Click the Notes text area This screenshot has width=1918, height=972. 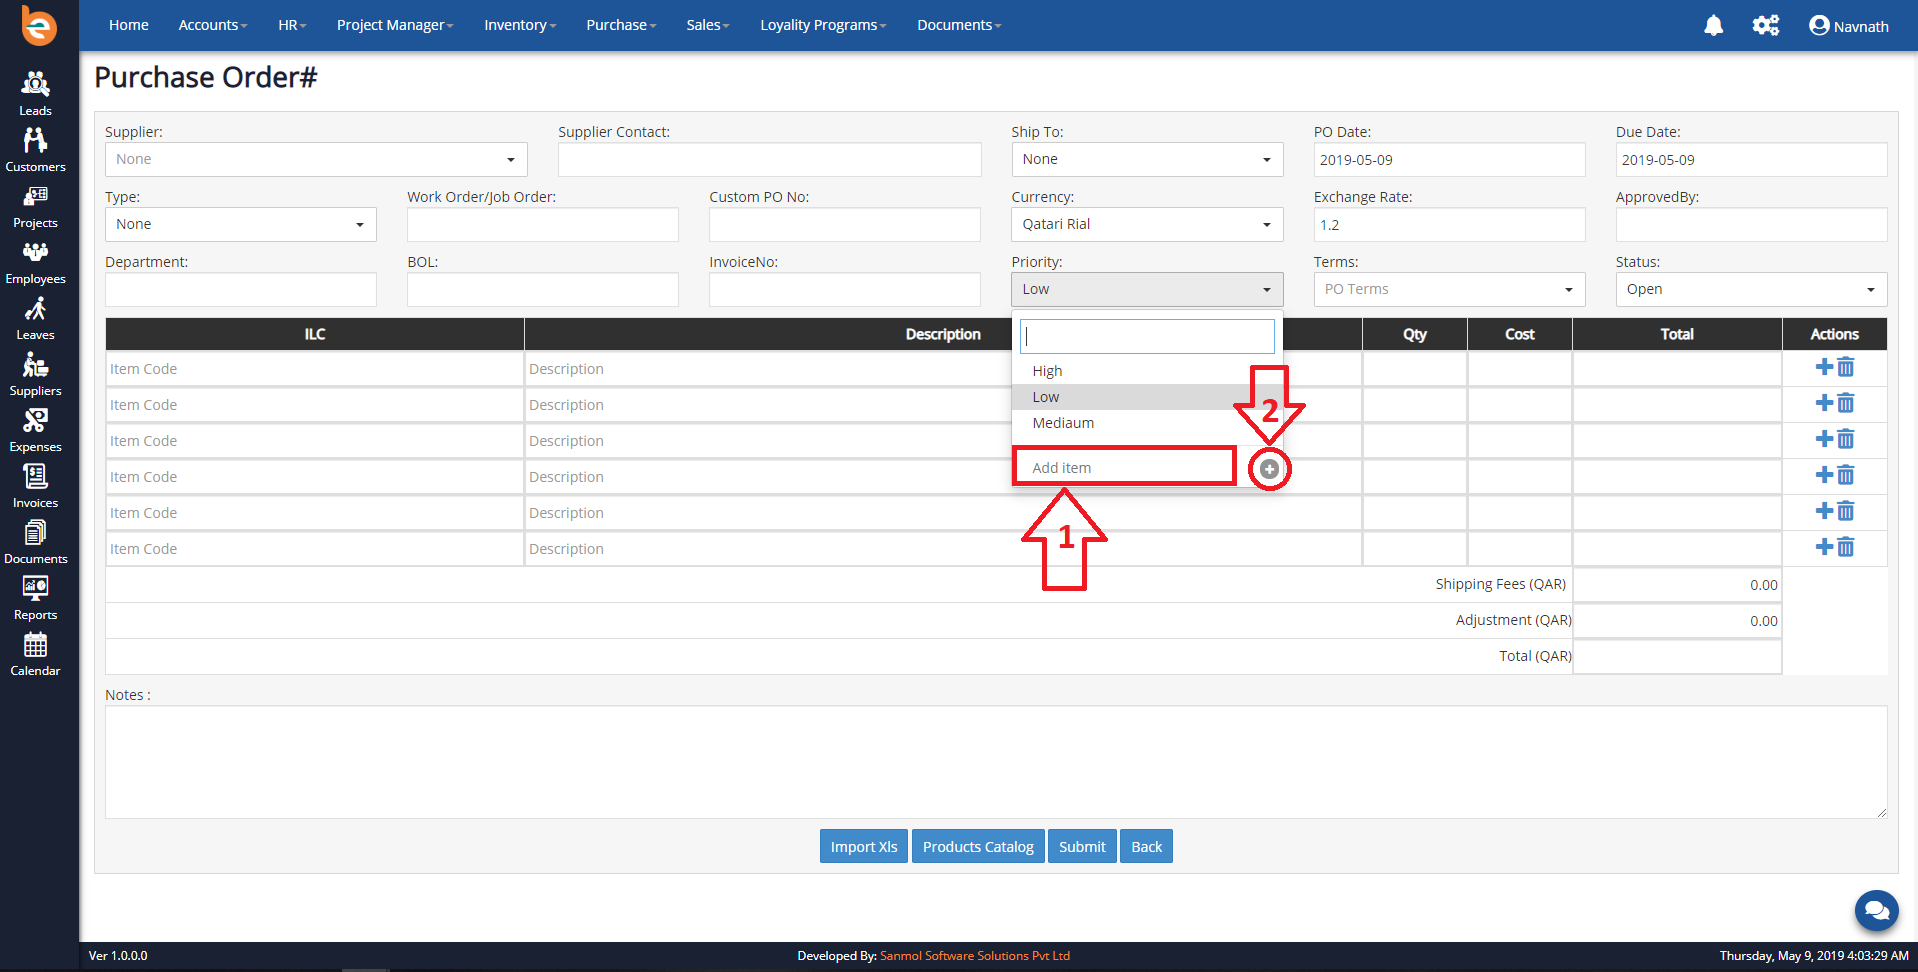[996, 762]
